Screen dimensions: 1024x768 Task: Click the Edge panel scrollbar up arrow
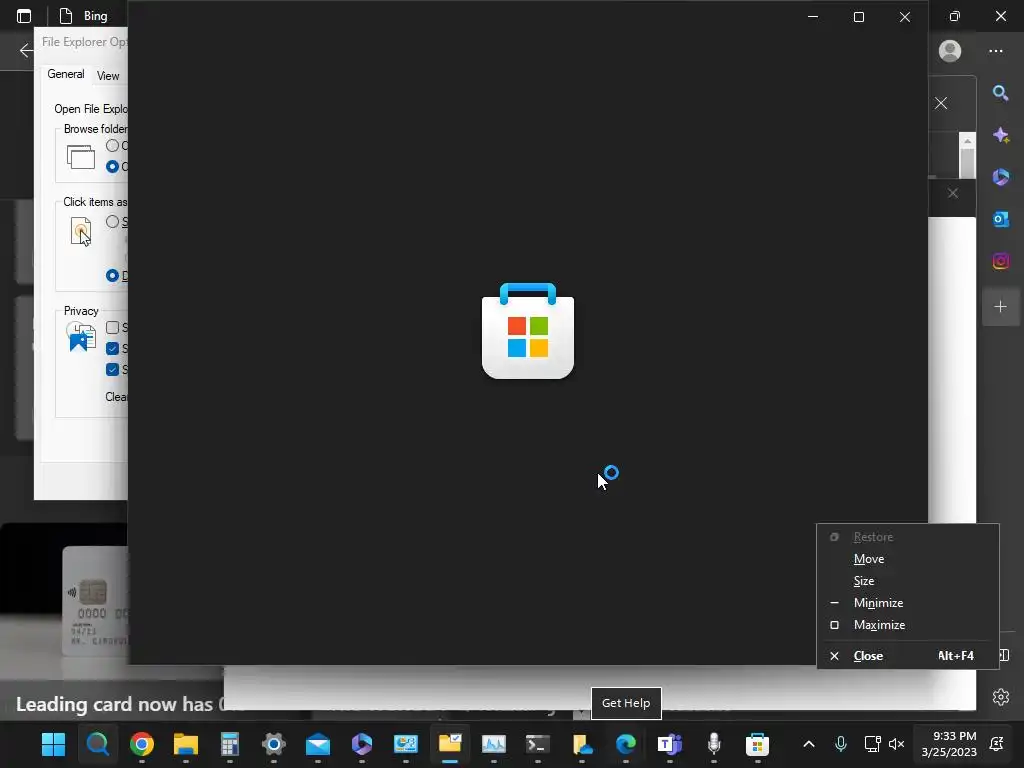point(967,141)
